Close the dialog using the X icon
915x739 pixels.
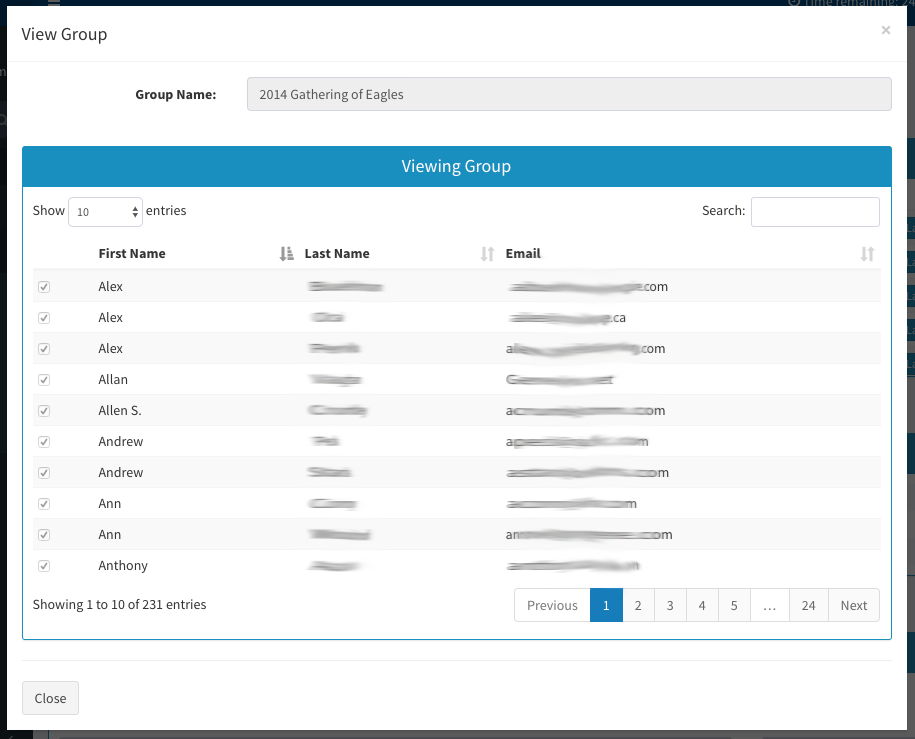[x=885, y=30]
